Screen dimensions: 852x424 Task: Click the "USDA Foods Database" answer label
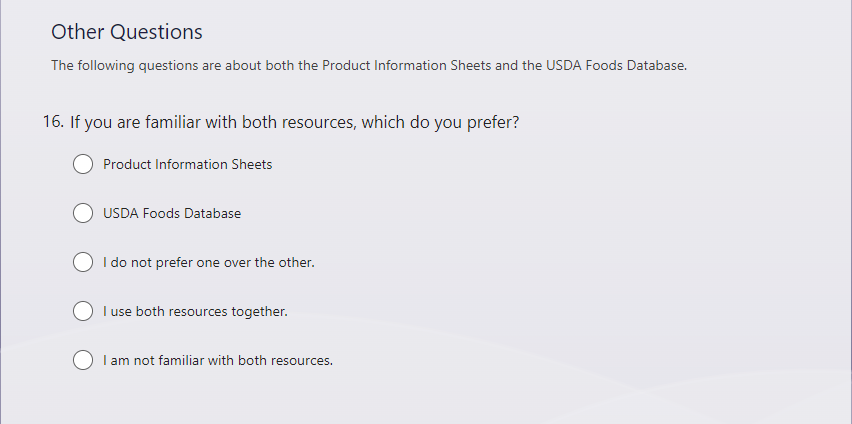click(172, 213)
